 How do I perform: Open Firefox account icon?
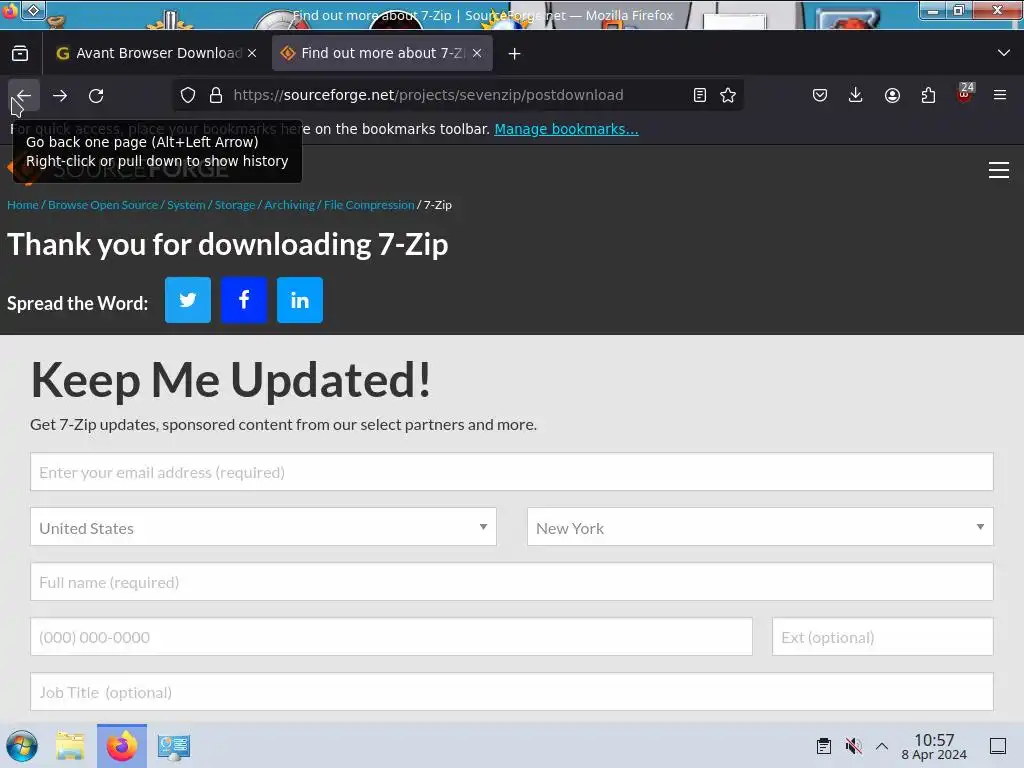[892, 95]
